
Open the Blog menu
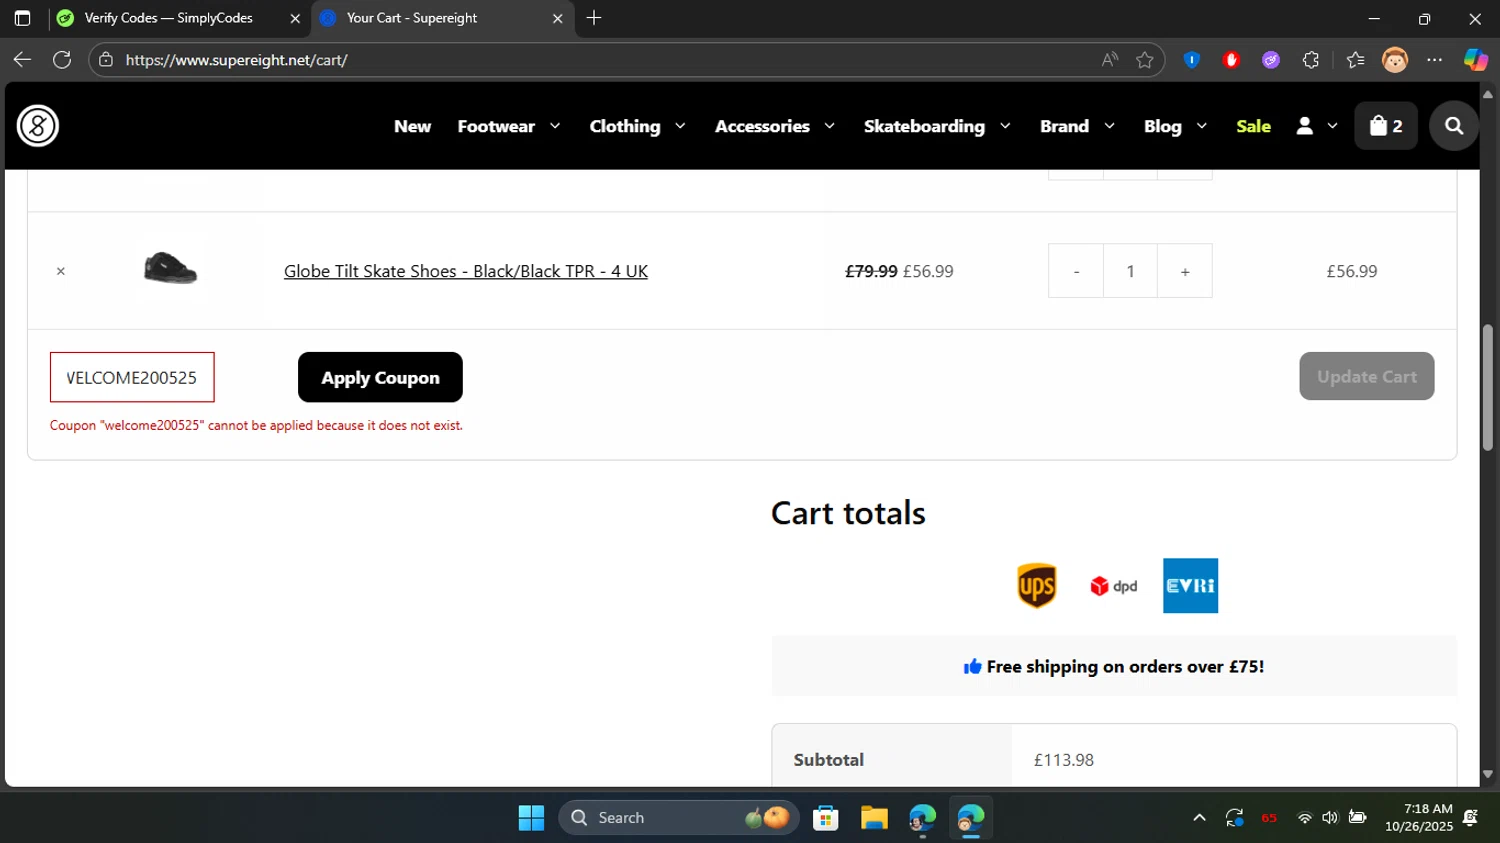coord(1163,126)
